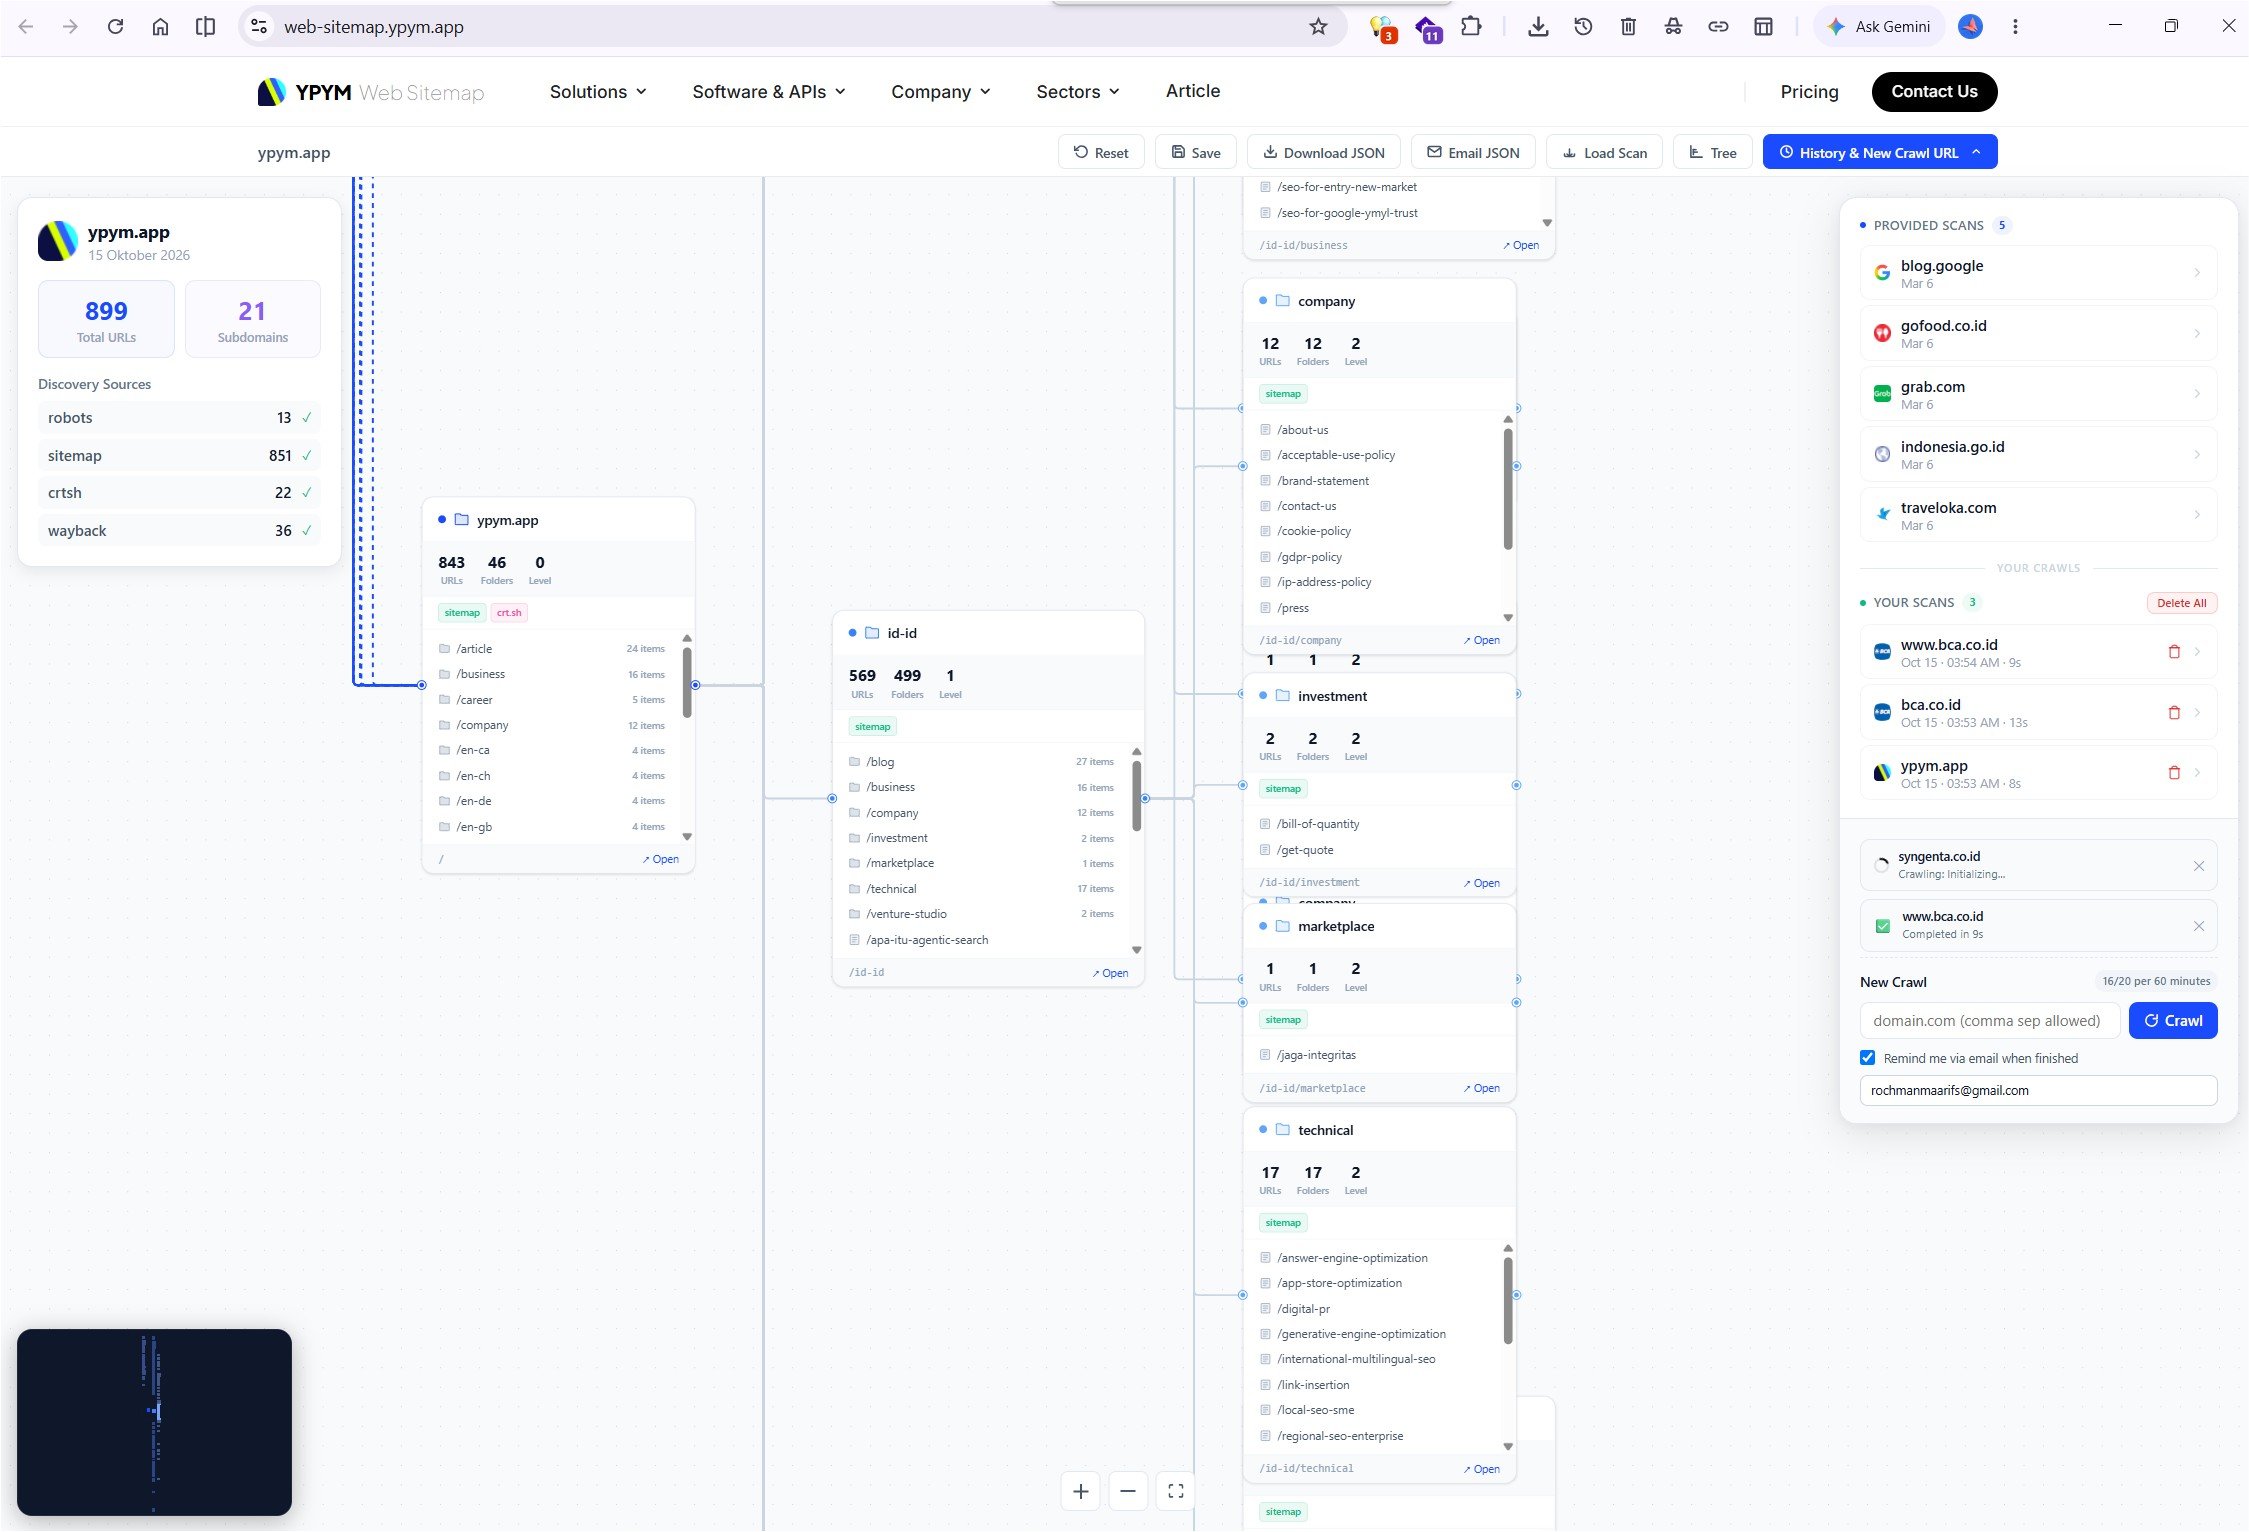Click the Save toolbar button
The height and width of the screenshot is (1532, 2249).
pyautogui.click(x=1196, y=152)
